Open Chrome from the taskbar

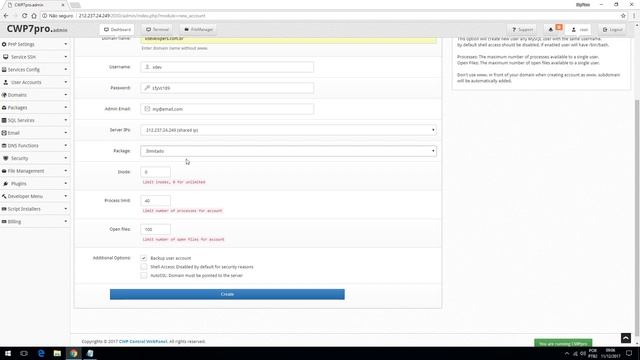(x=73, y=353)
